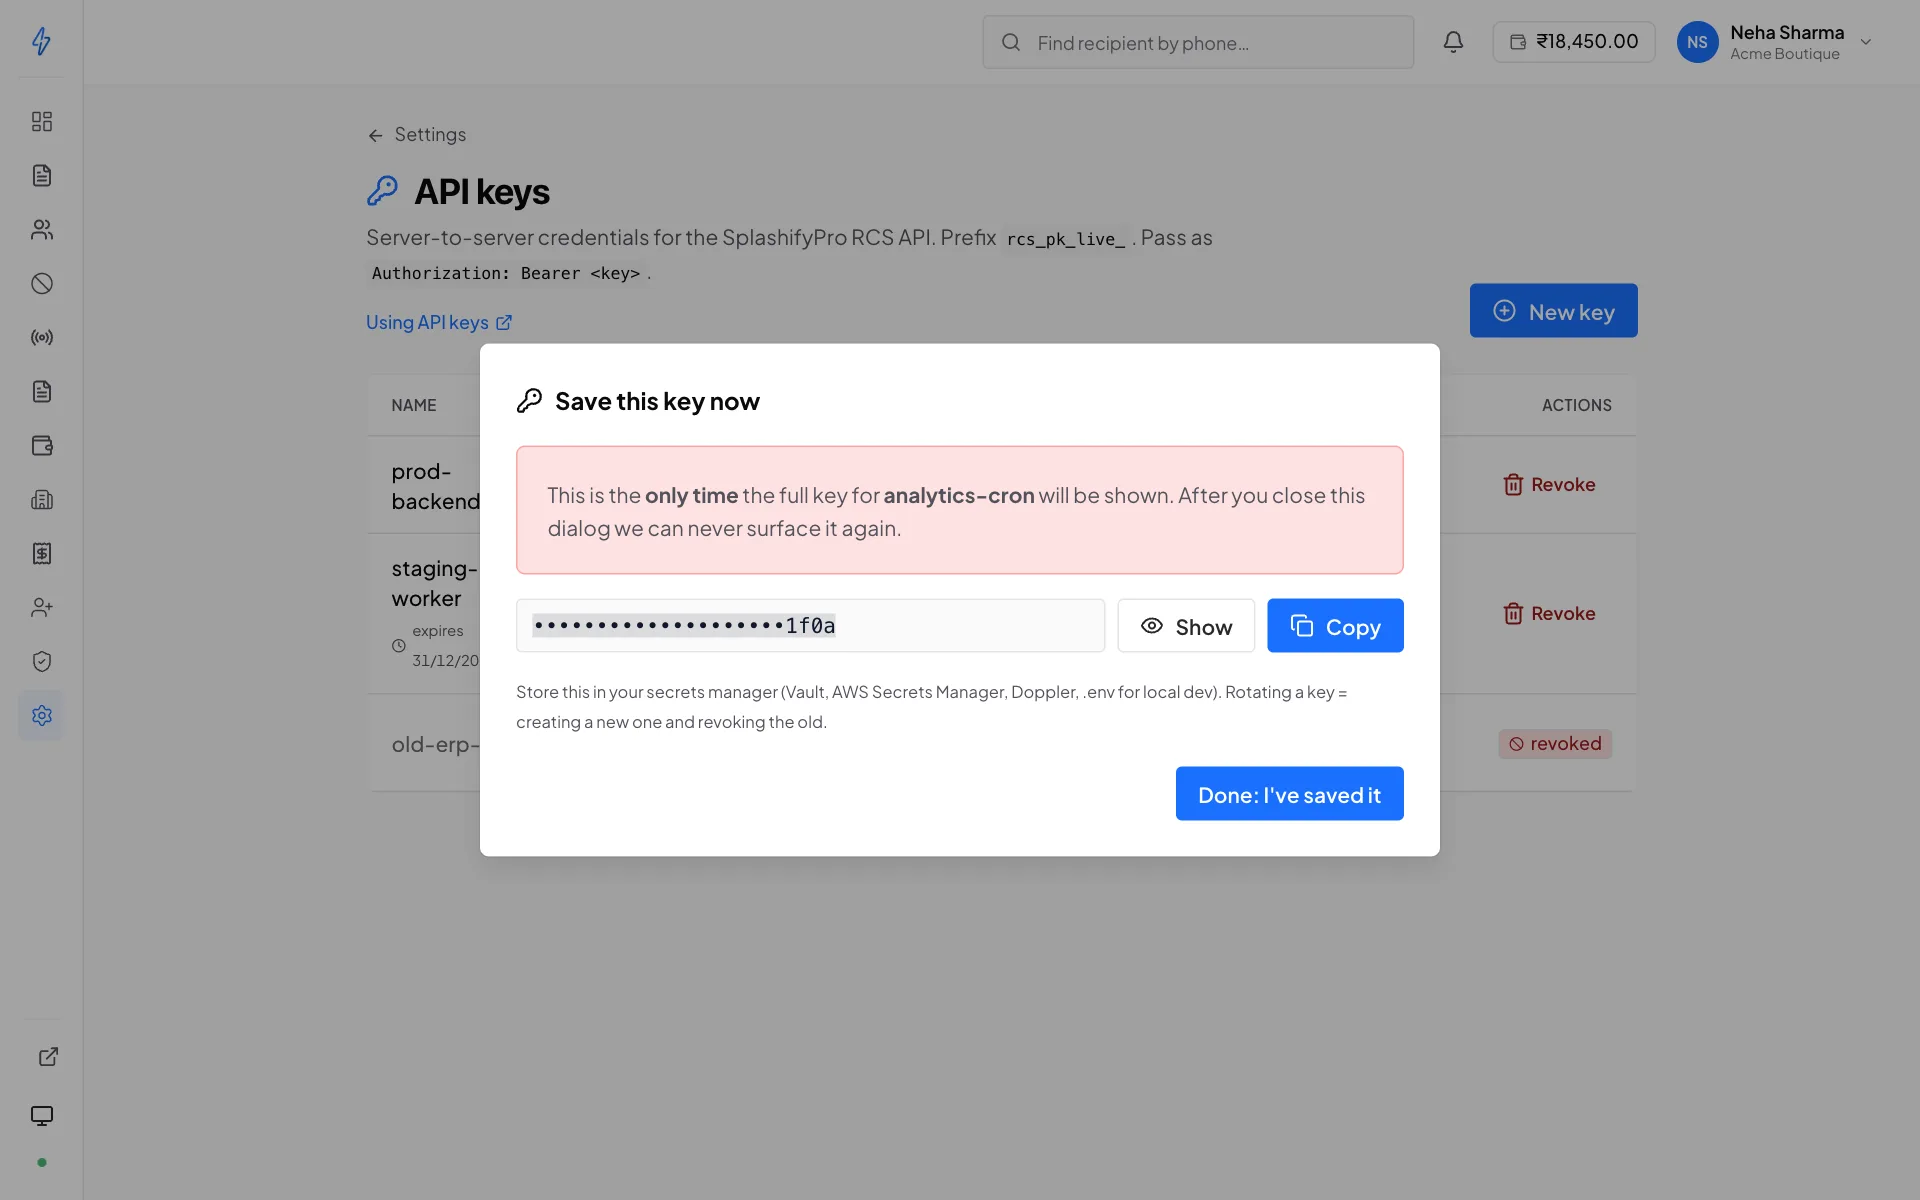Open the dollar receipt icon in sidebar
The image size is (1920, 1200).
[x=41, y=554]
